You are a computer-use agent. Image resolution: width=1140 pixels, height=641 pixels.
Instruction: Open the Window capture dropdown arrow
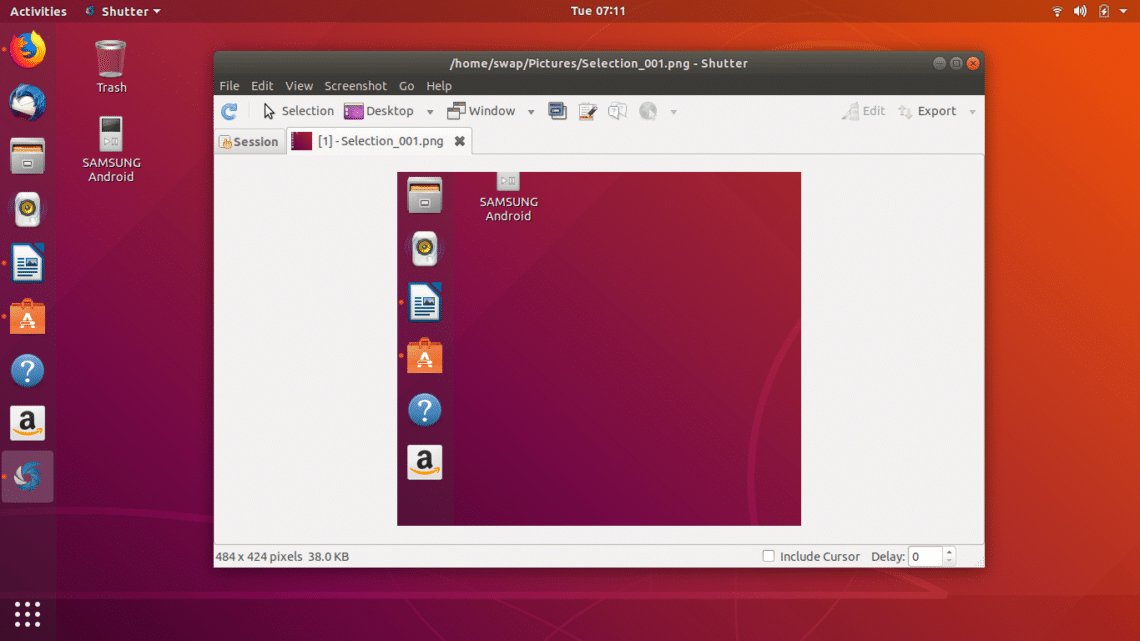(x=531, y=111)
